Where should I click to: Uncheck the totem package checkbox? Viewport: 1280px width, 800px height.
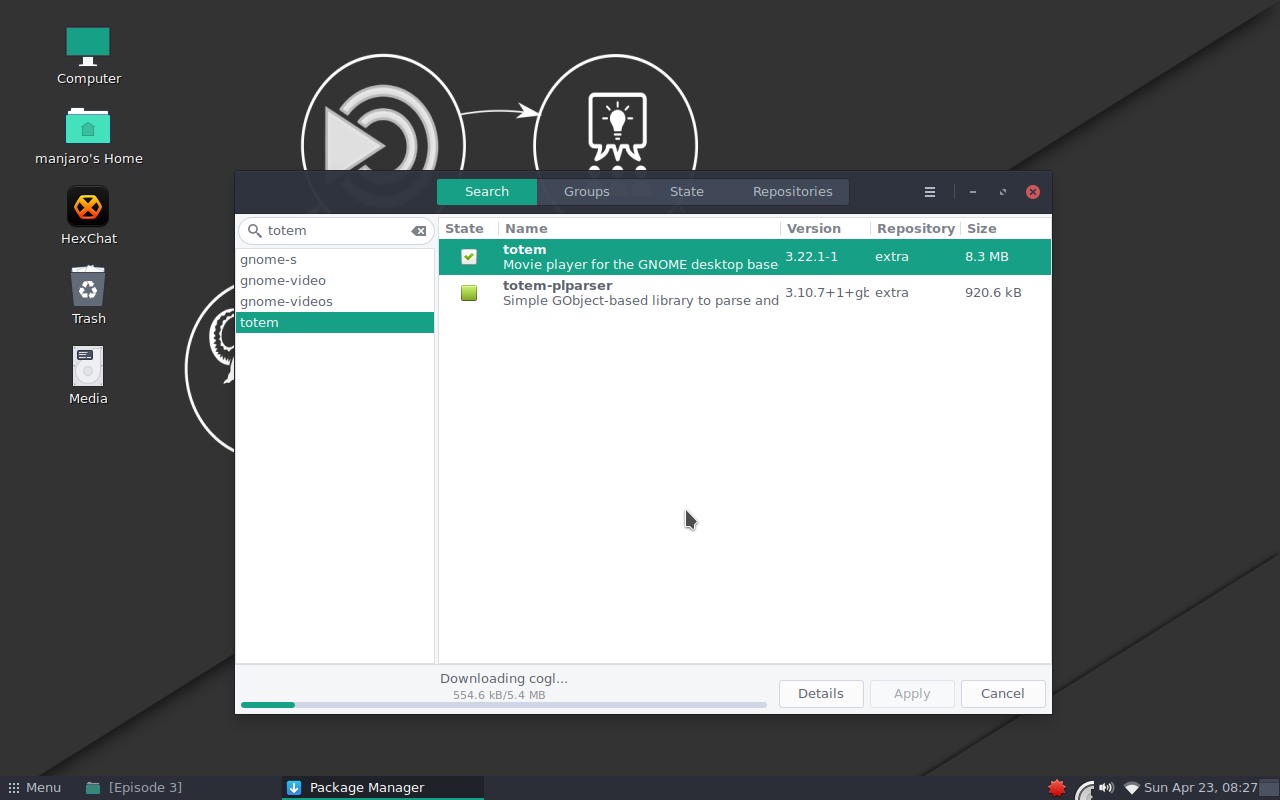point(468,256)
